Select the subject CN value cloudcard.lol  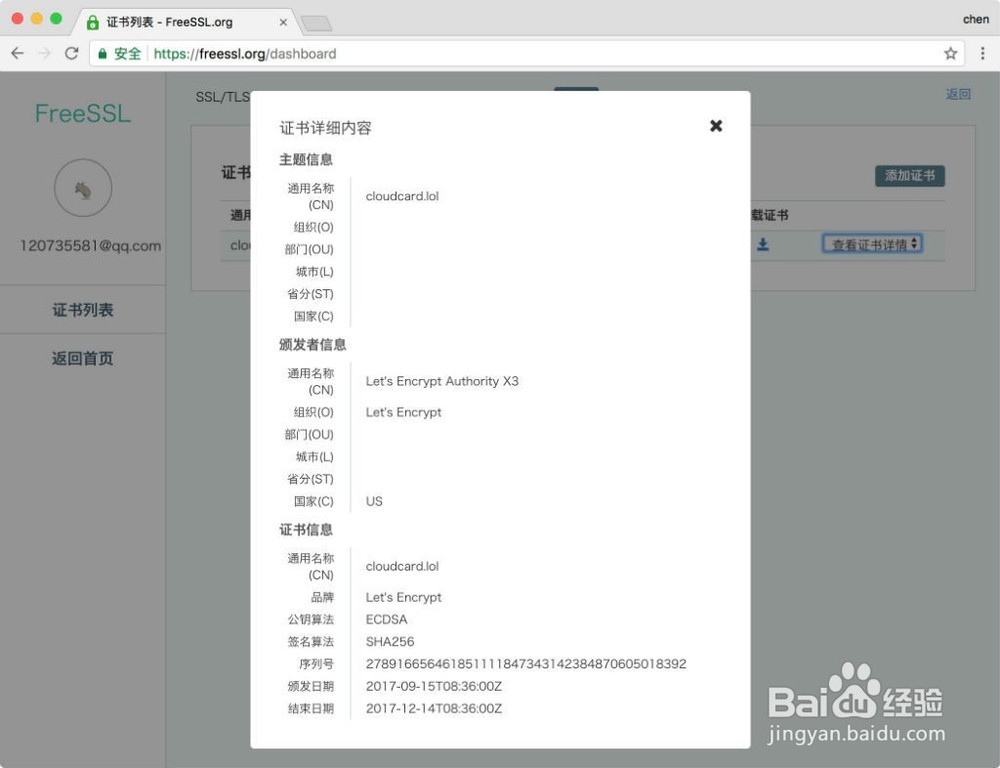[x=402, y=196]
